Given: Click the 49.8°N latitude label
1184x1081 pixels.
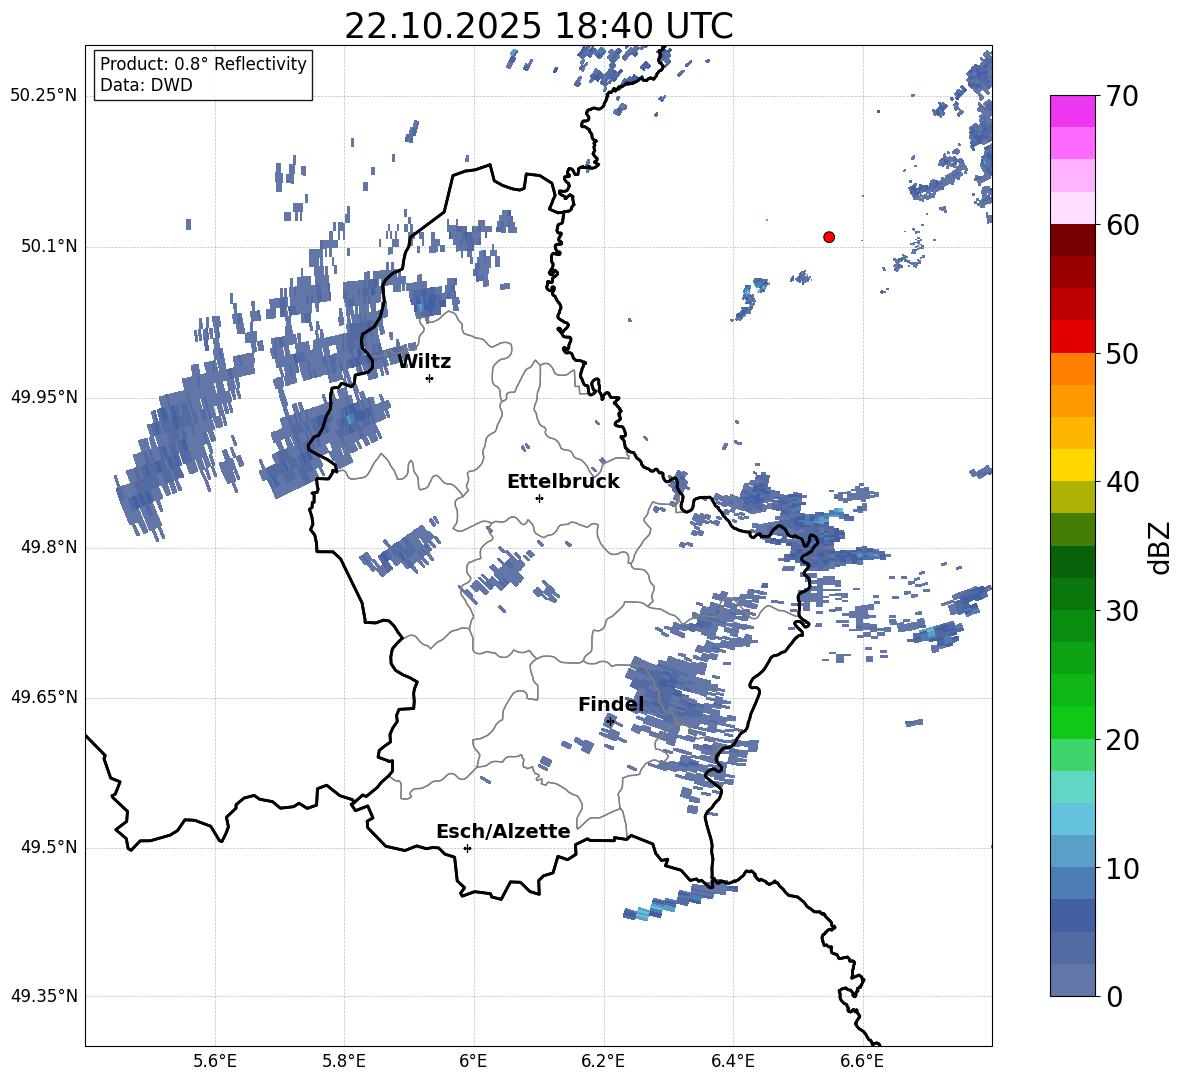Looking at the screenshot, I should (49, 547).
